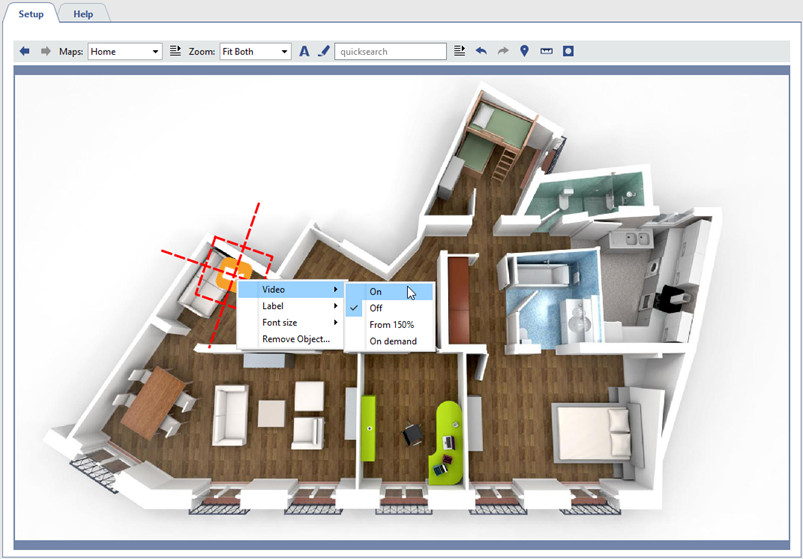Click the letter A font tool icon
Viewport: 803px width, 559px height.
[305, 51]
